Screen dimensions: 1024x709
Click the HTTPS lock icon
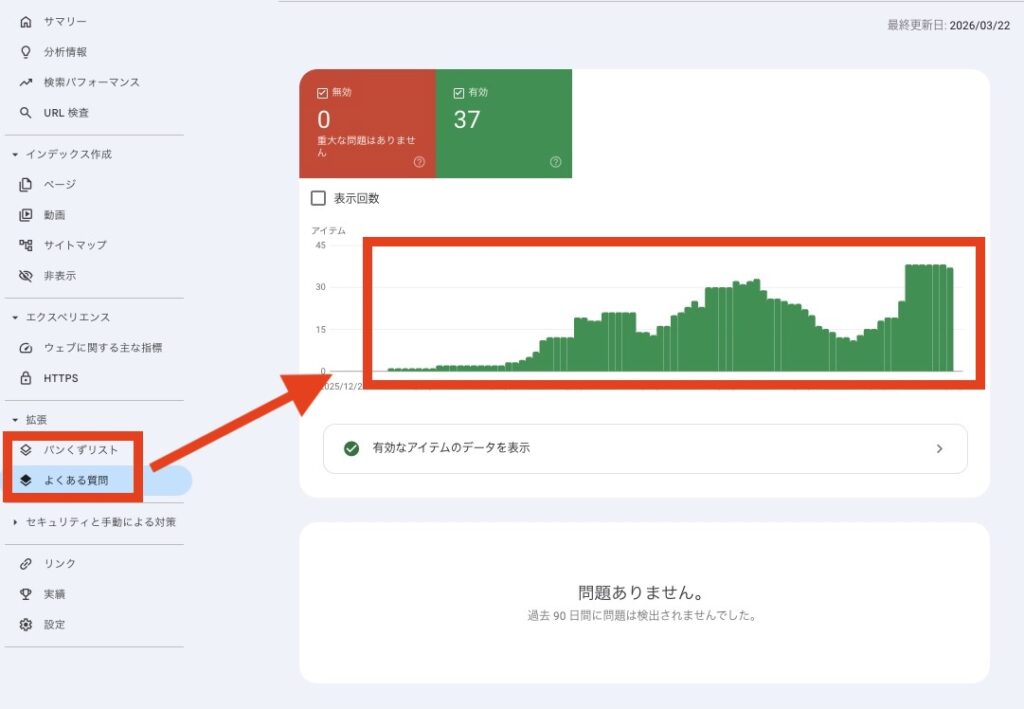pyautogui.click(x=26, y=378)
